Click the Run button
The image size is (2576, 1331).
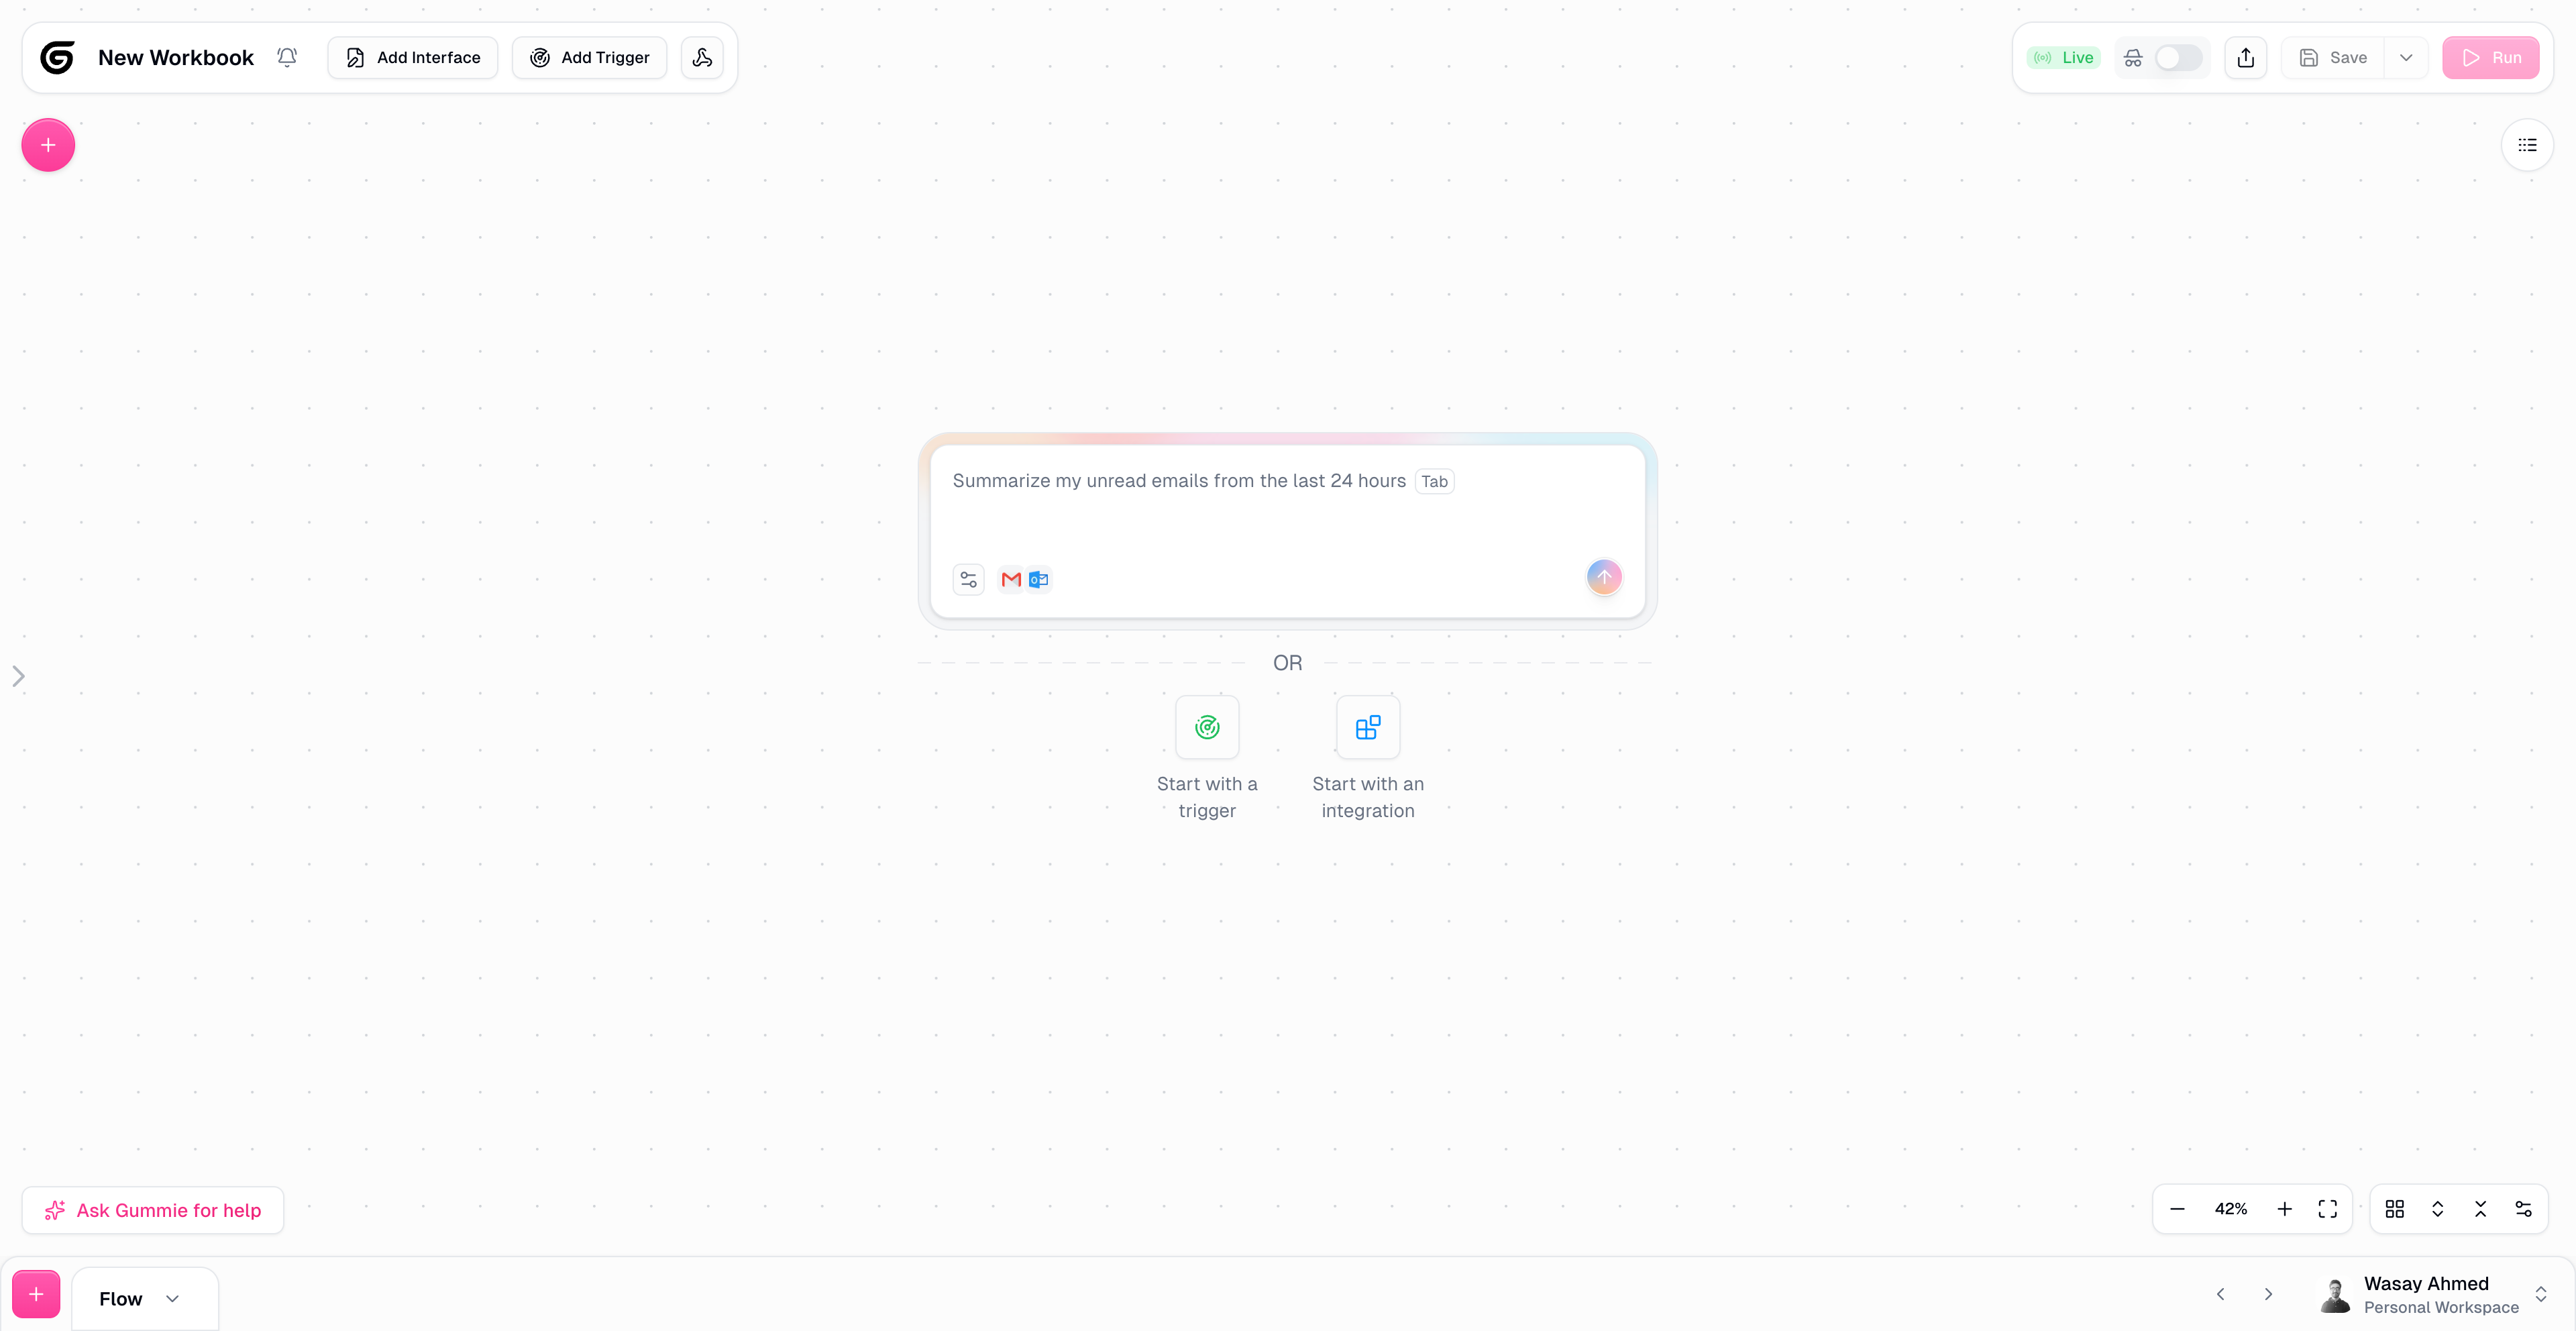point(2490,57)
